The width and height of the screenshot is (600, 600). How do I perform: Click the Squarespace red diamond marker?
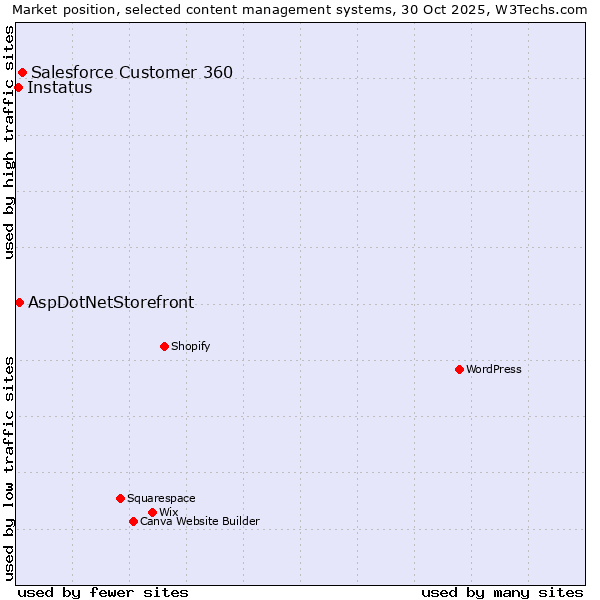tap(120, 498)
